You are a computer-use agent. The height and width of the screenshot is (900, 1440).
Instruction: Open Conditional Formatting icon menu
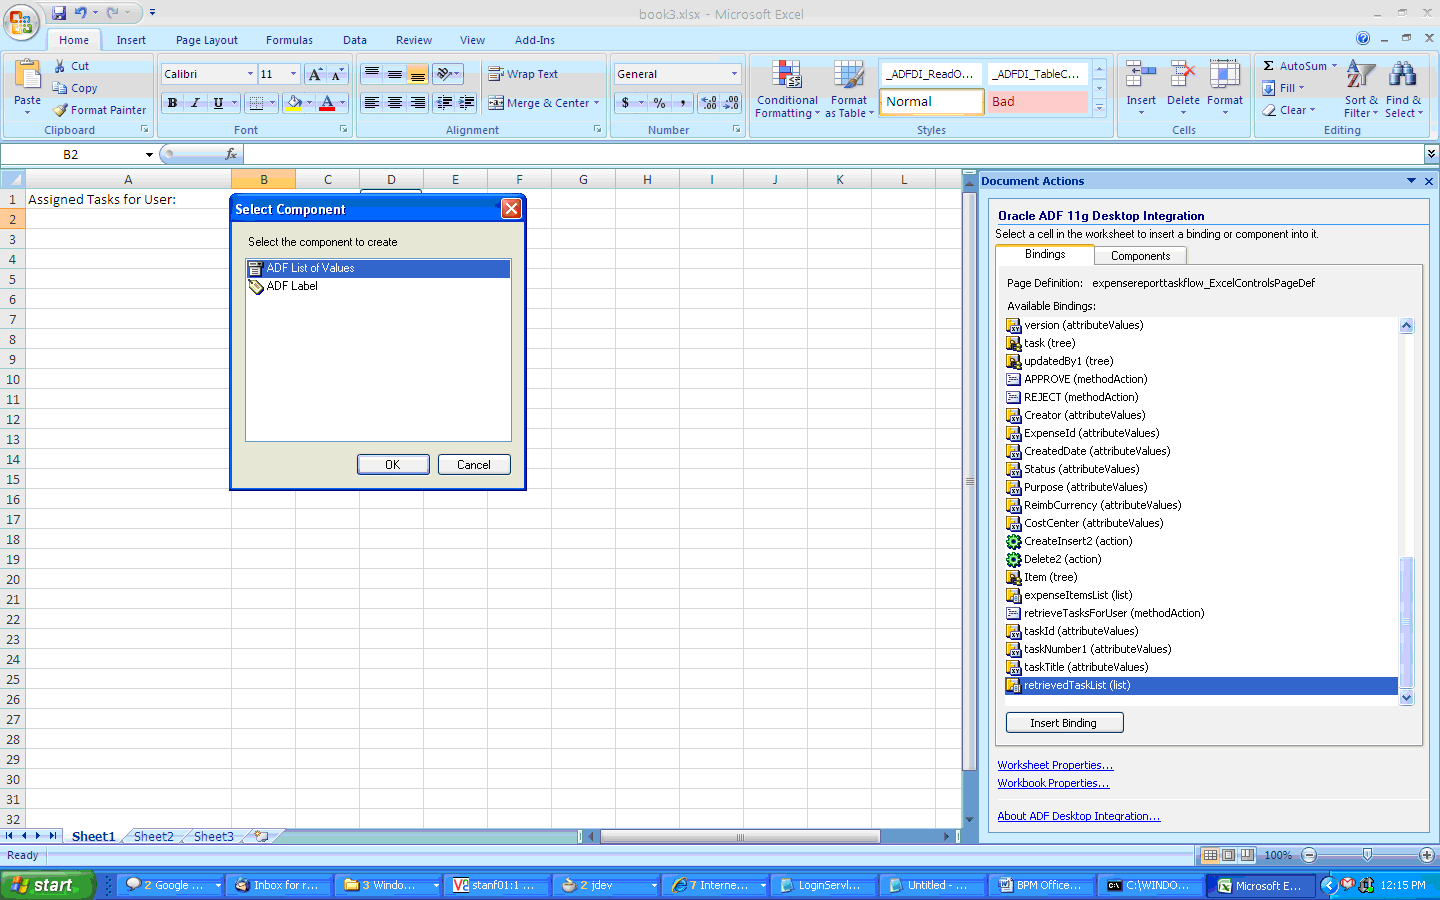[x=787, y=77]
